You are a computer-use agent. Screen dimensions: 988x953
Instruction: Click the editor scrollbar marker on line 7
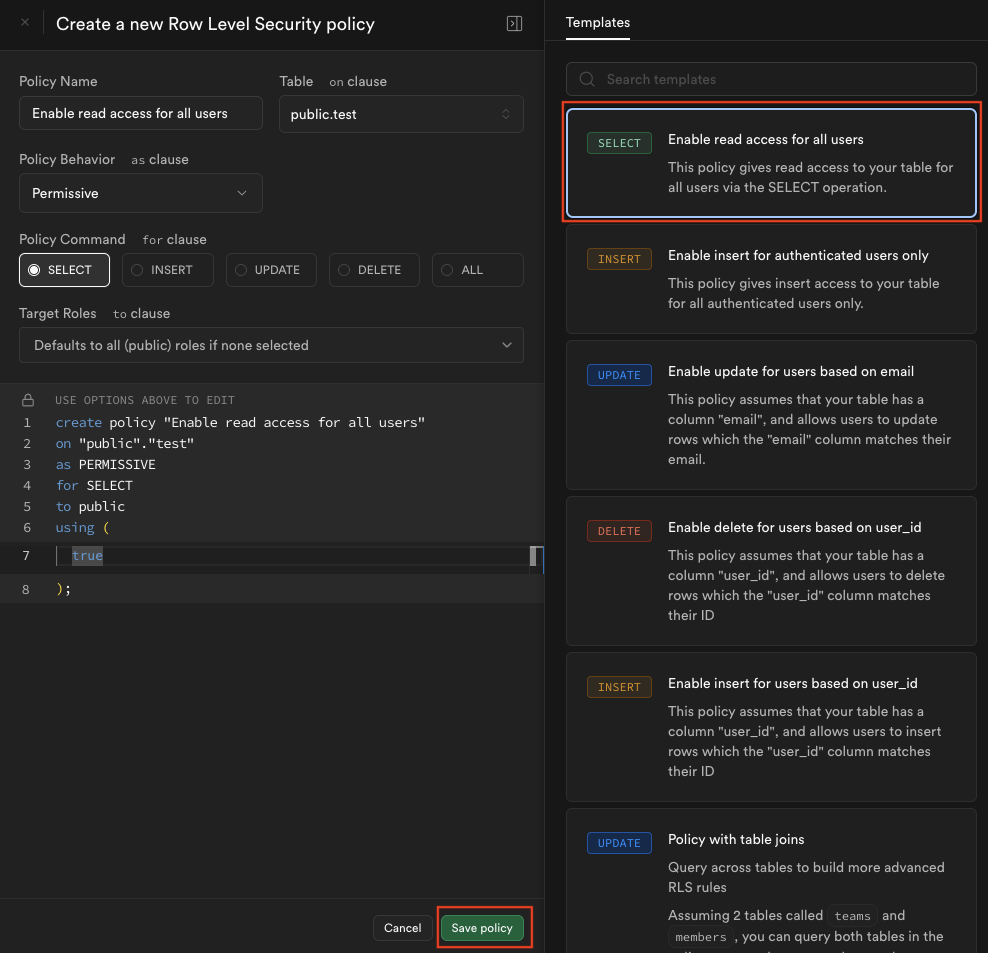[533, 556]
